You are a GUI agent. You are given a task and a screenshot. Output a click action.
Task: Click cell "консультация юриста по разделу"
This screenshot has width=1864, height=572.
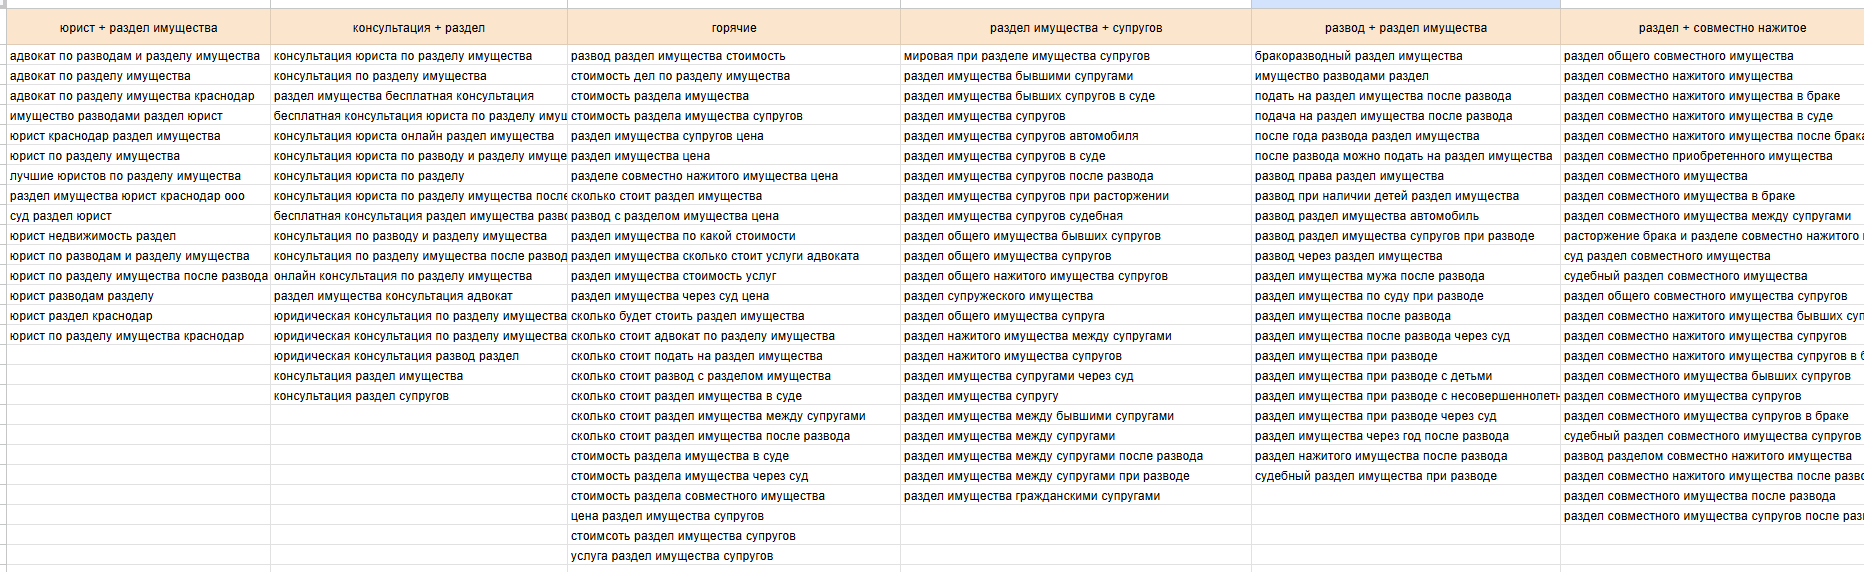coord(419,176)
